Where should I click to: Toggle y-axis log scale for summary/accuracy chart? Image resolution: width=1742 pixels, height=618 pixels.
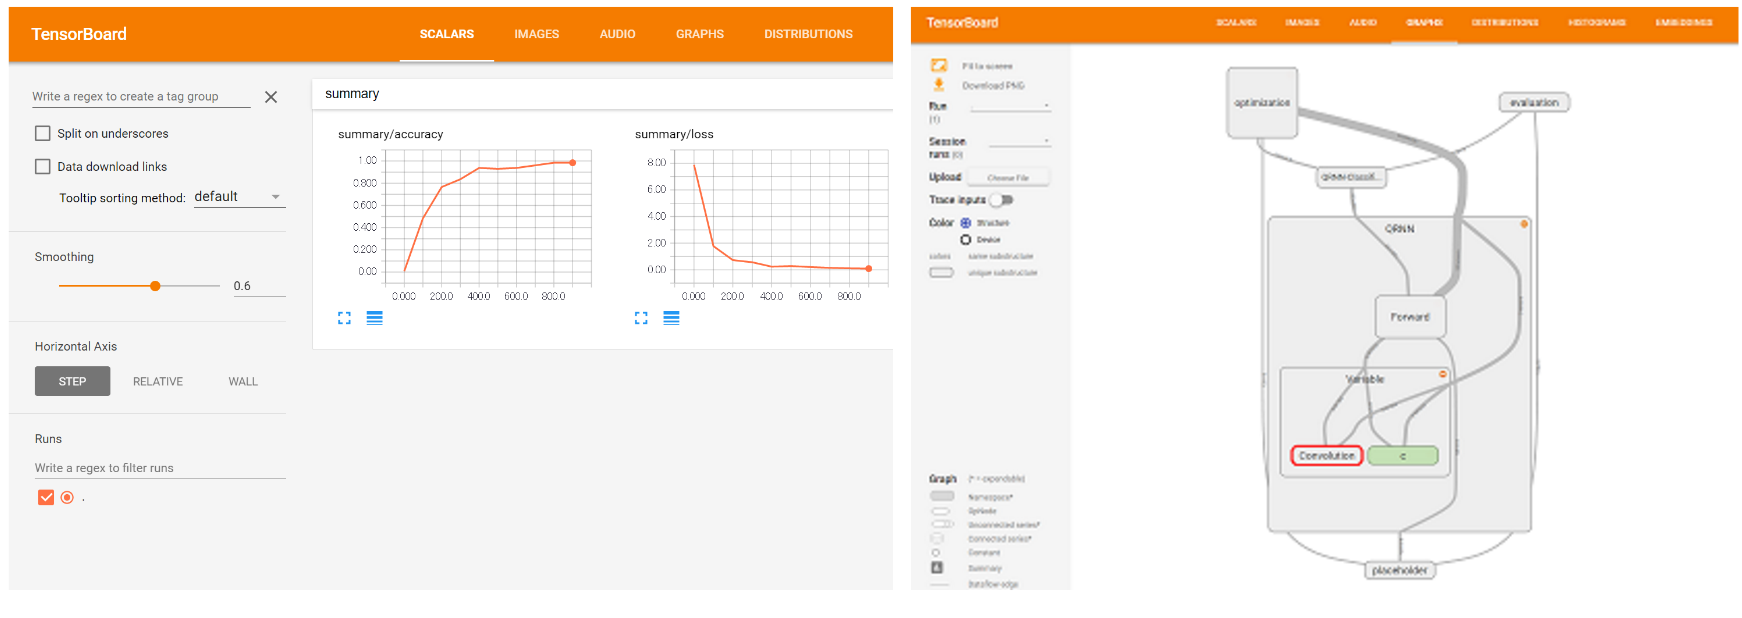point(375,318)
